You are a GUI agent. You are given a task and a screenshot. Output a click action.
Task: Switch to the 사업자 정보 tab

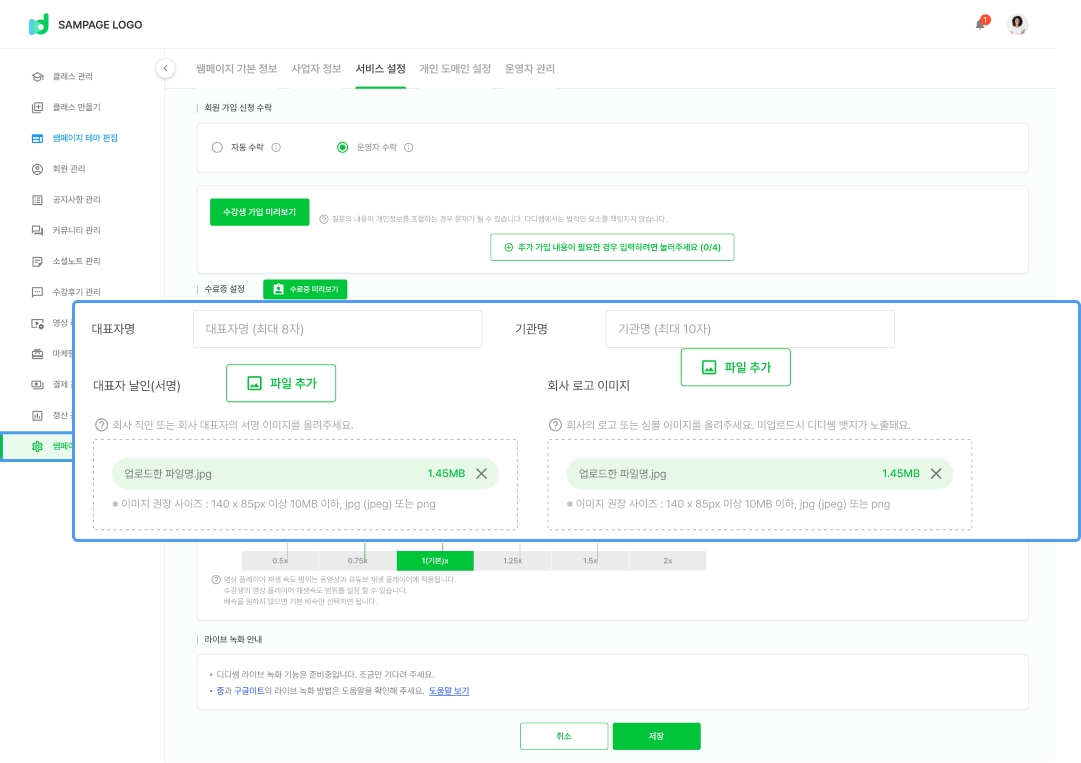pyautogui.click(x=316, y=69)
